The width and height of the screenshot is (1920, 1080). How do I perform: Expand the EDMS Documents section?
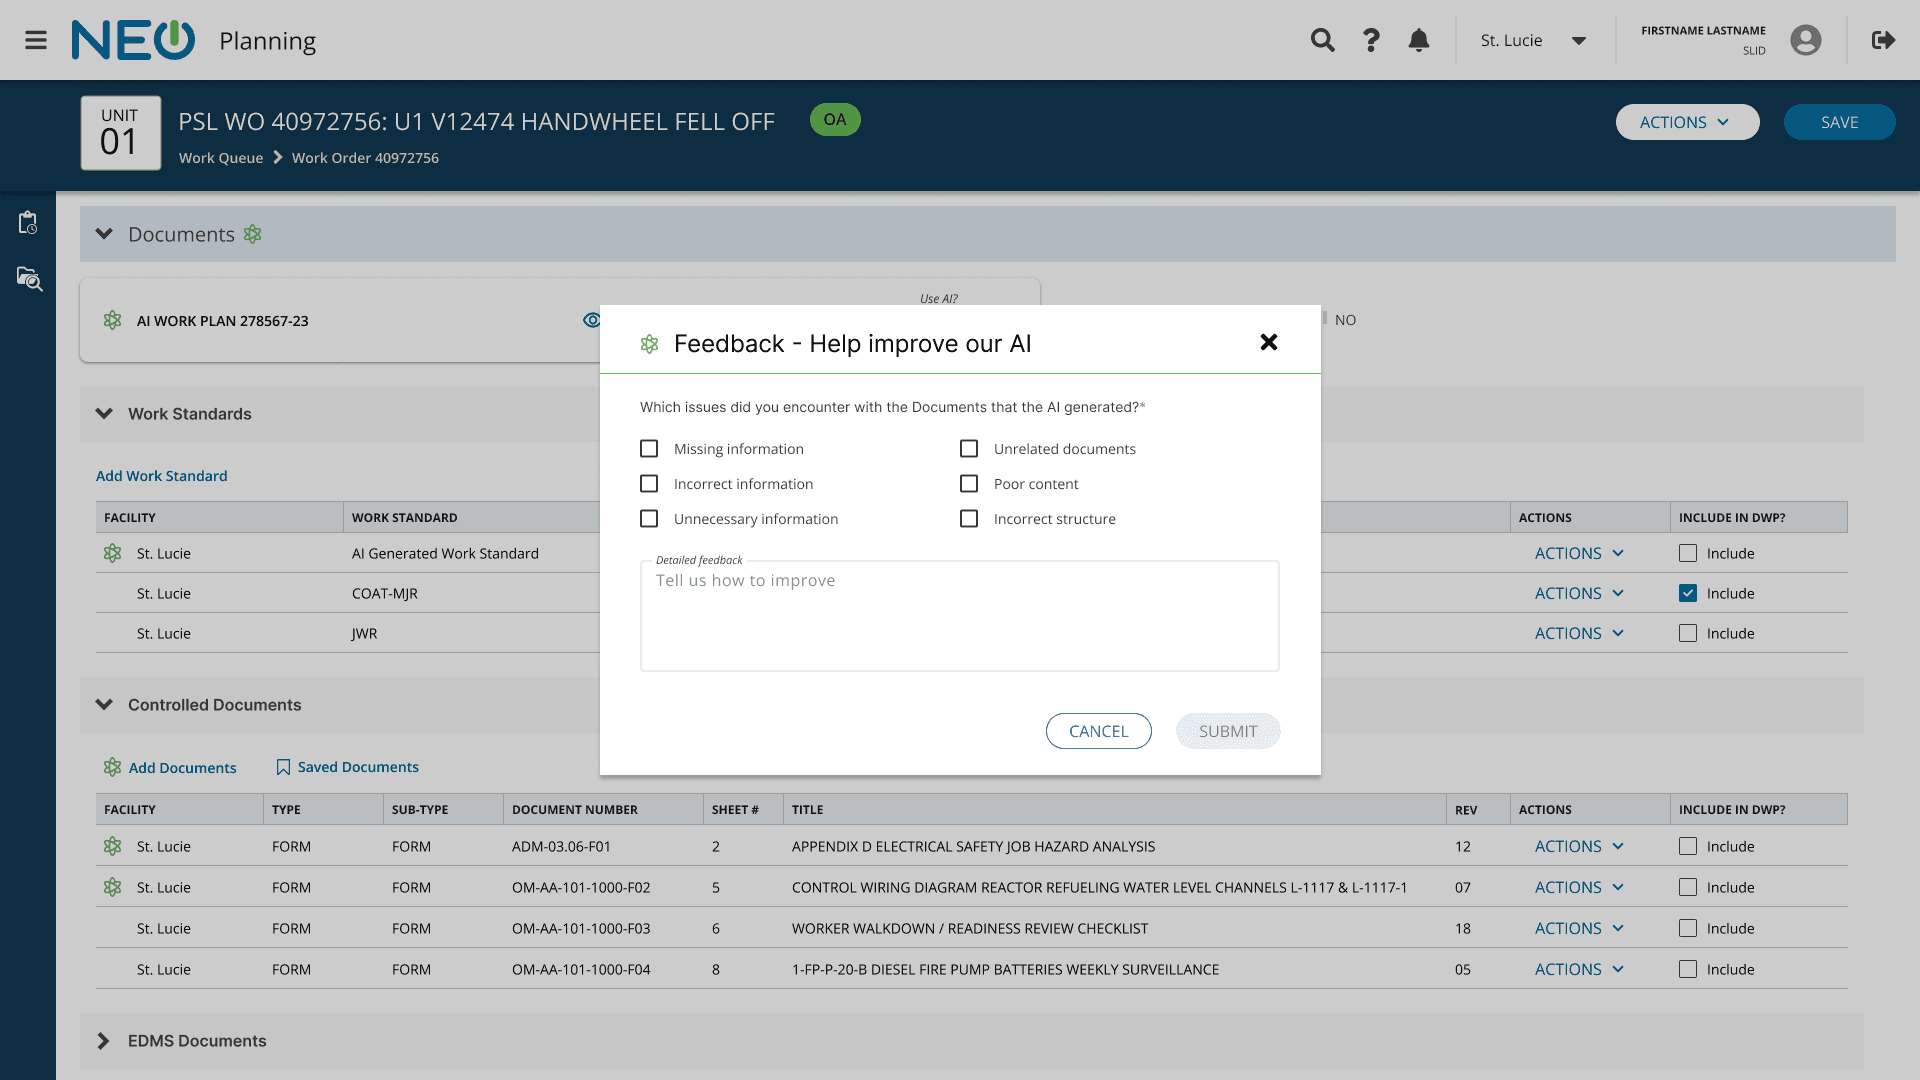[x=104, y=1041]
